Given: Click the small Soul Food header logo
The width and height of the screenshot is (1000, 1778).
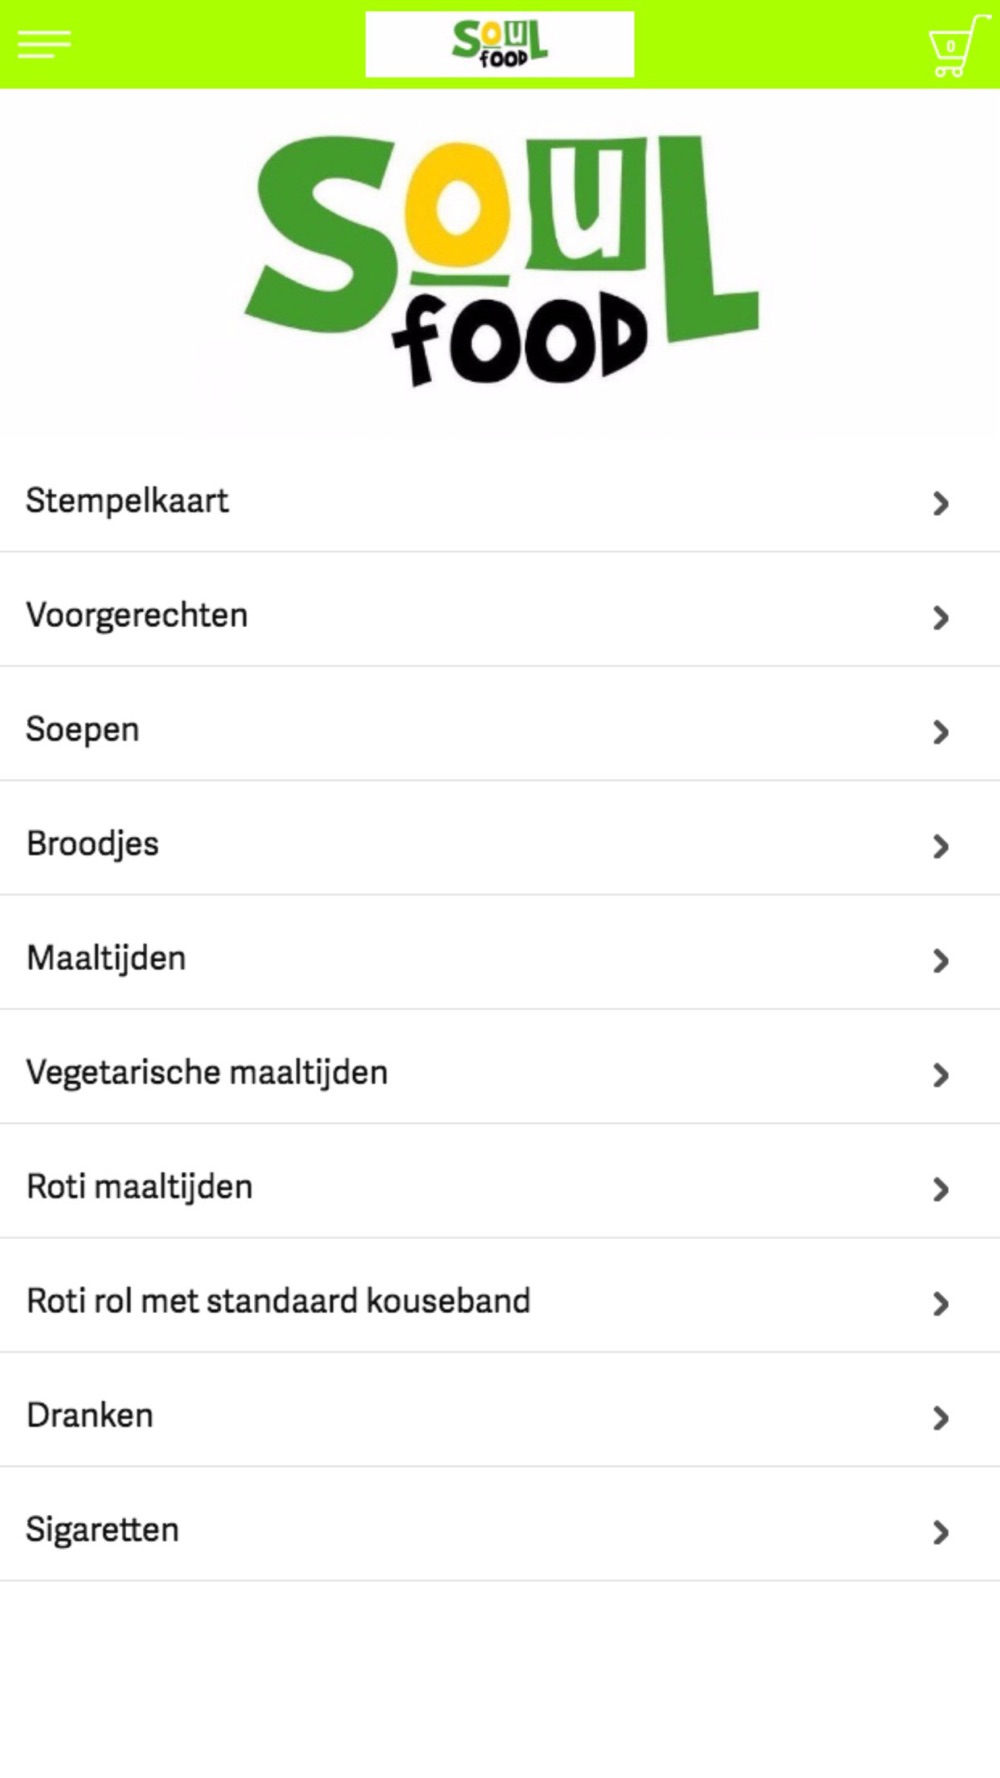Looking at the screenshot, I should click(499, 44).
